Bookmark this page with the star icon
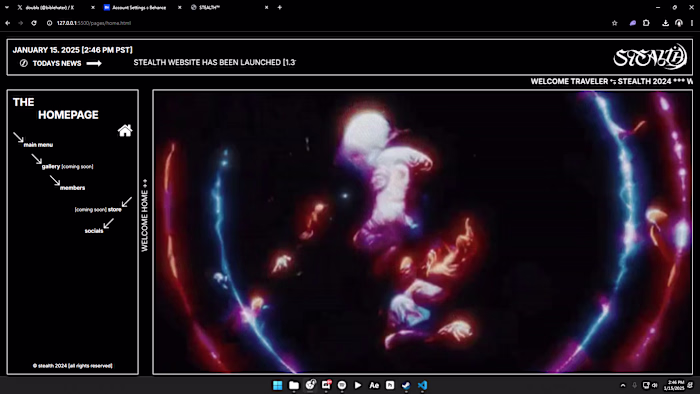Viewport: 700px width, 394px height. [x=615, y=23]
